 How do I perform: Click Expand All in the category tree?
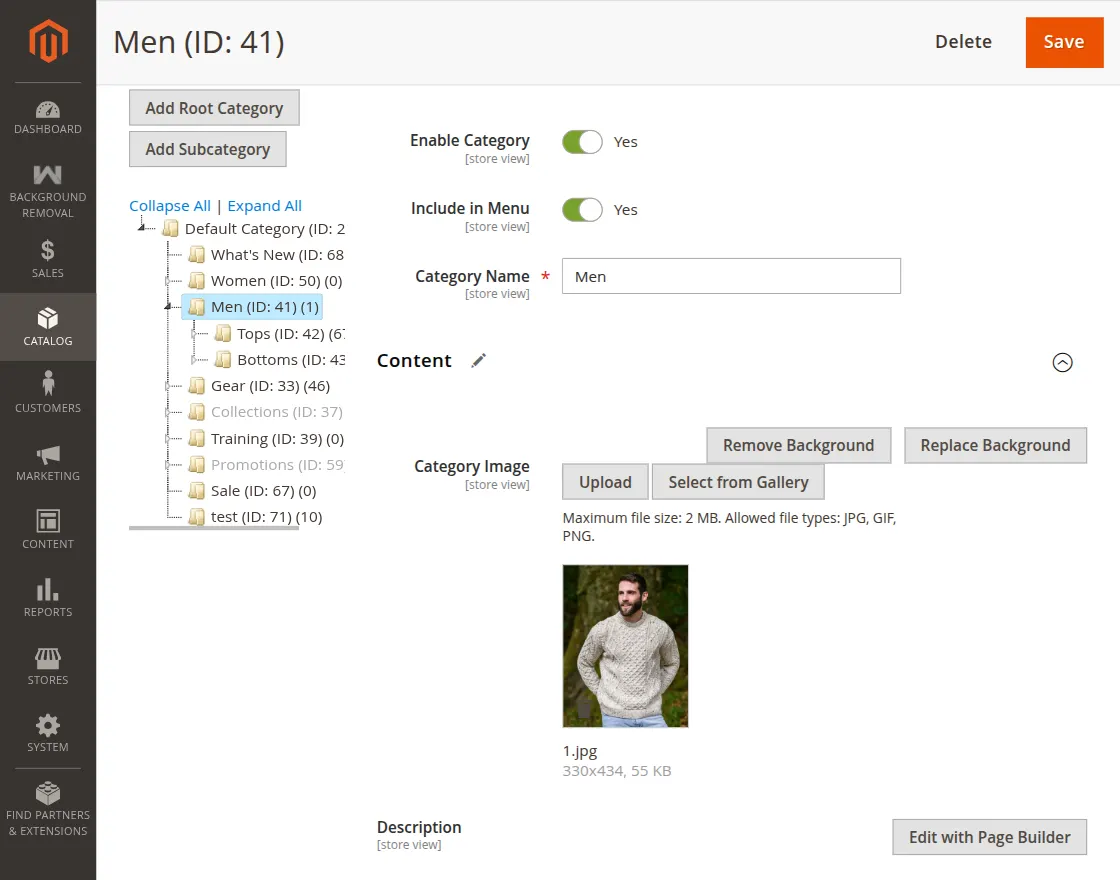(264, 205)
